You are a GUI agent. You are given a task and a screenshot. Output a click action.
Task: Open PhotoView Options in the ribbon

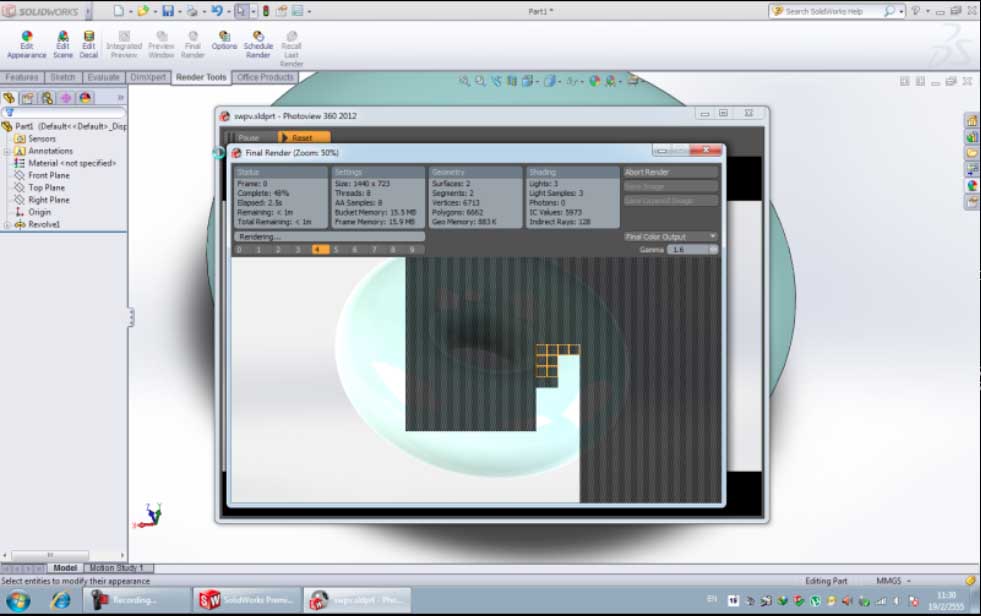[x=224, y=41]
